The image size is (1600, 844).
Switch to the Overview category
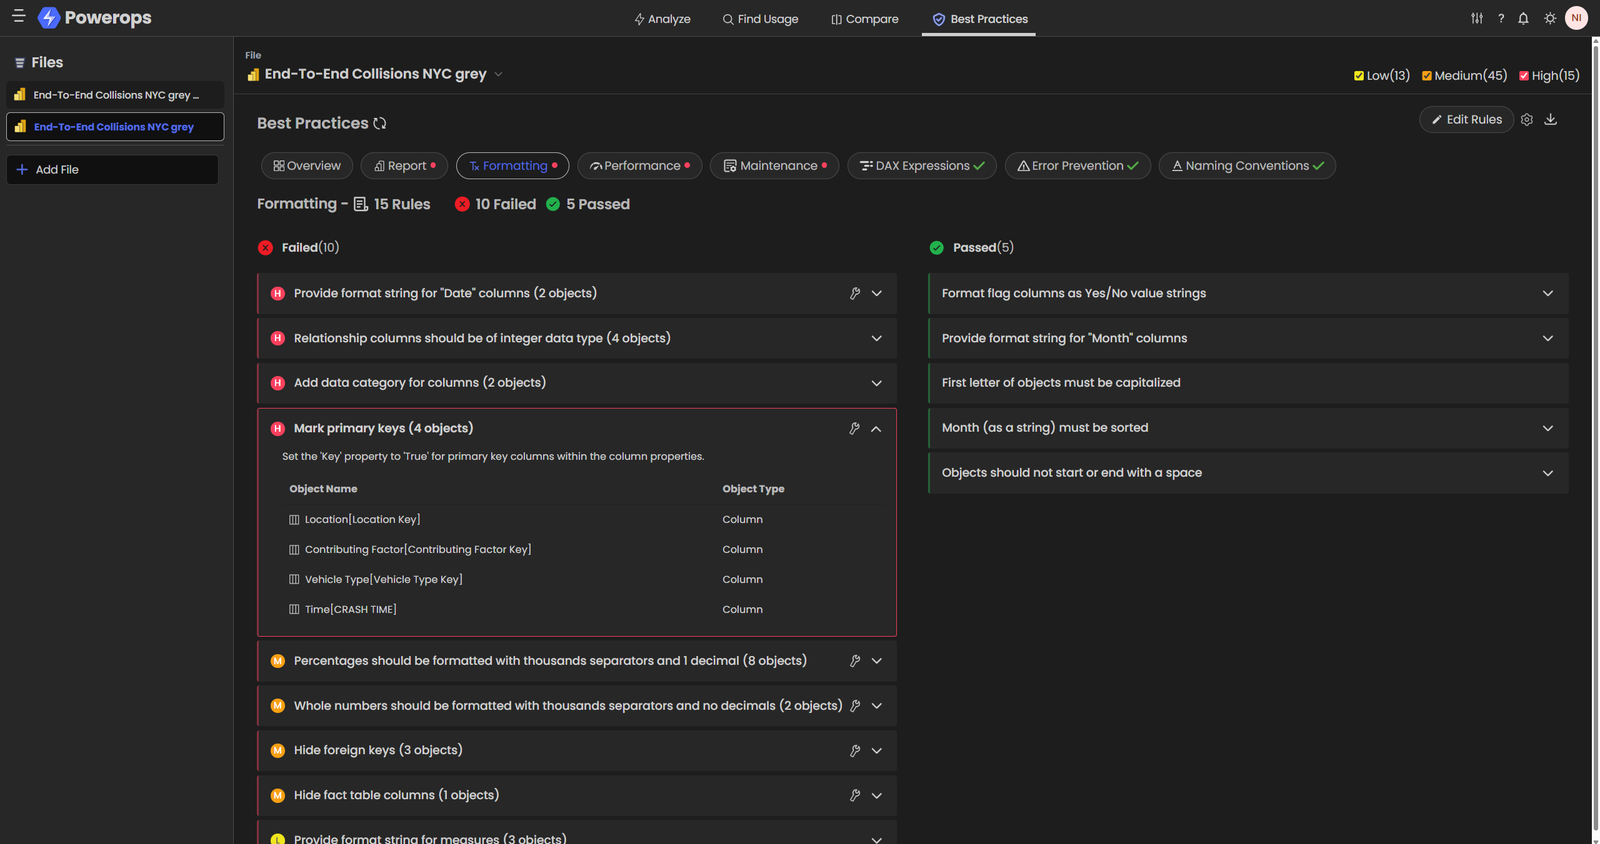307,166
